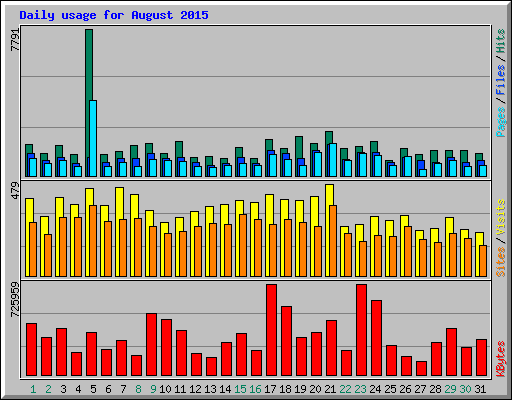Click the day 26 axis label
Image resolution: width=512 pixels, height=400 pixels.
(x=405, y=389)
